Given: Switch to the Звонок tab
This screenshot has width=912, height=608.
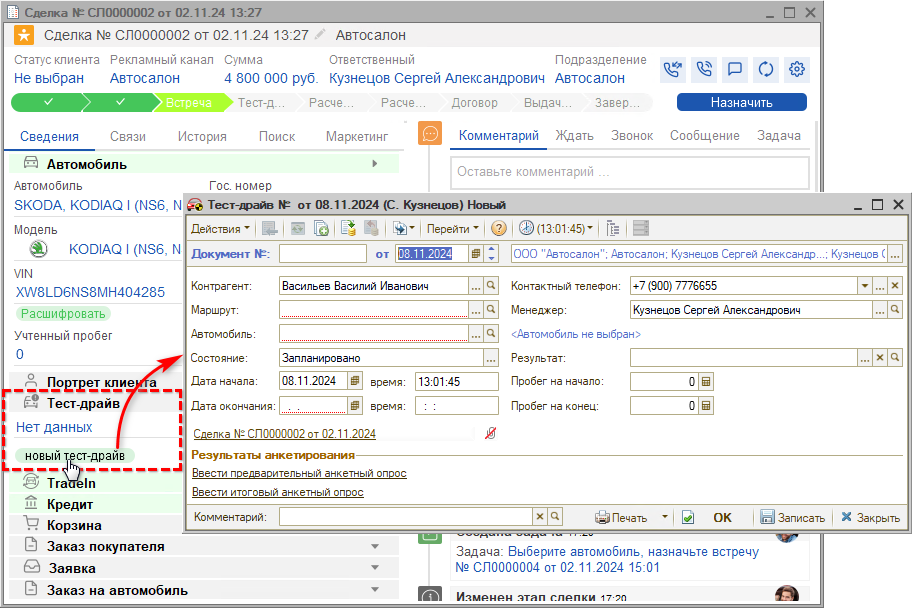Looking at the screenshot, I should pos(632,136).
